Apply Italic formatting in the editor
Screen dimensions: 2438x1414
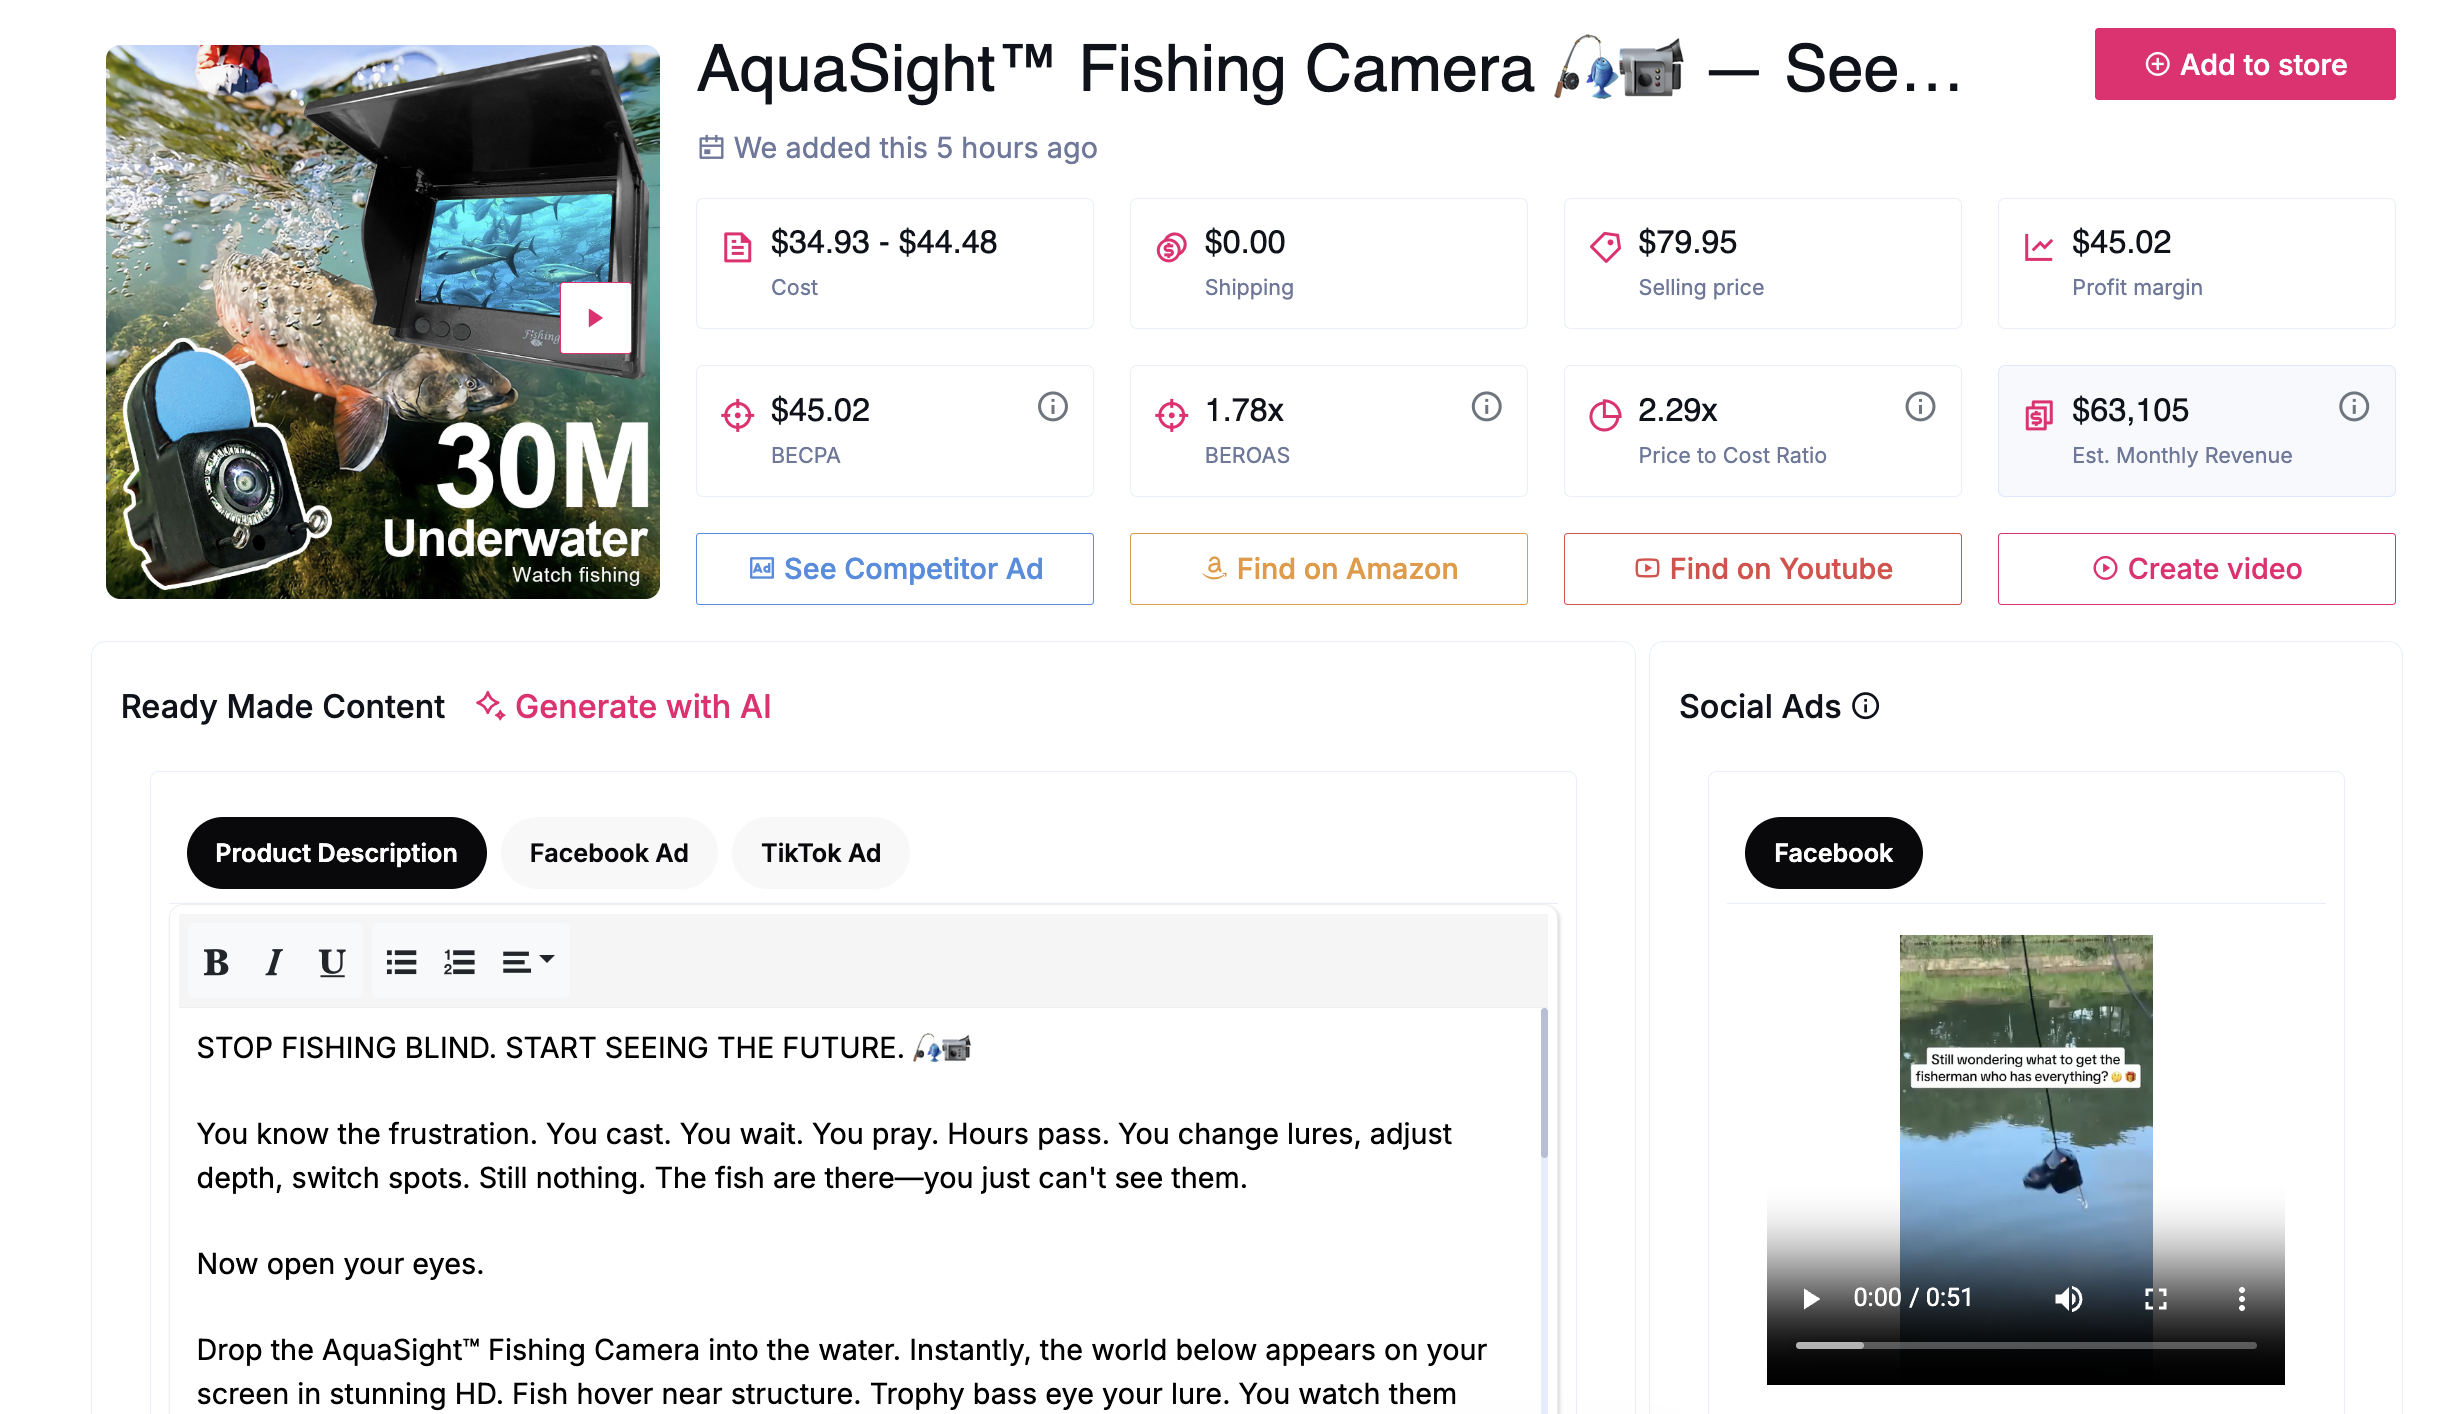273,962
